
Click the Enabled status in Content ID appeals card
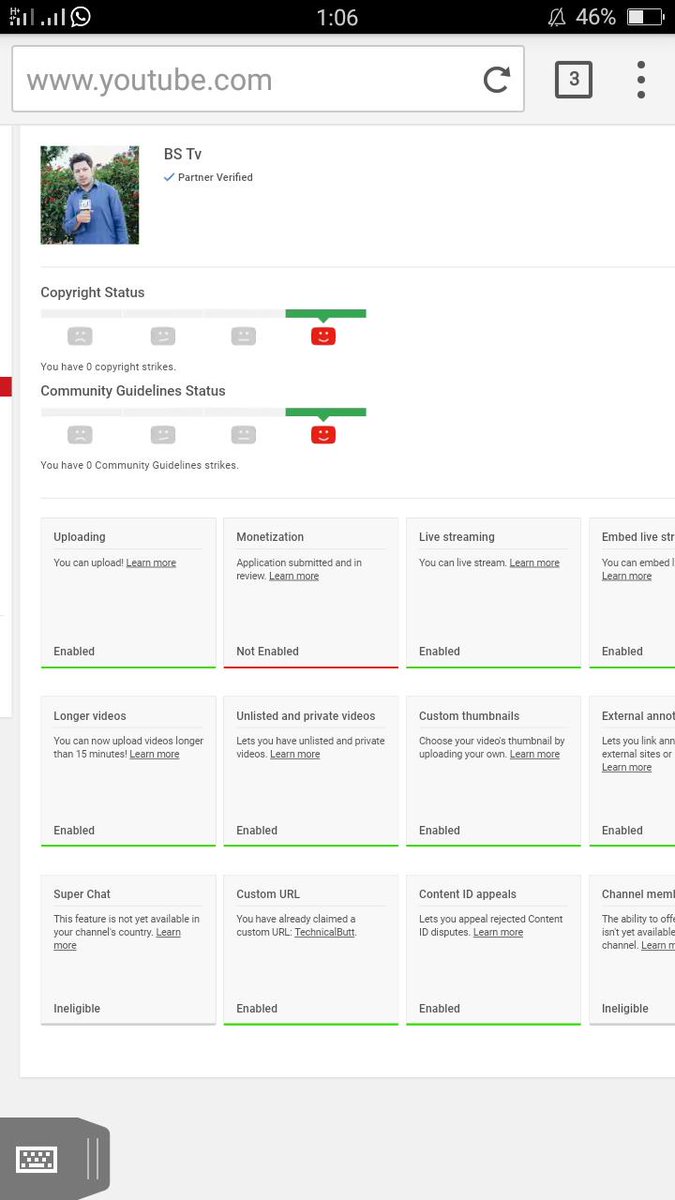point(440,1009)
